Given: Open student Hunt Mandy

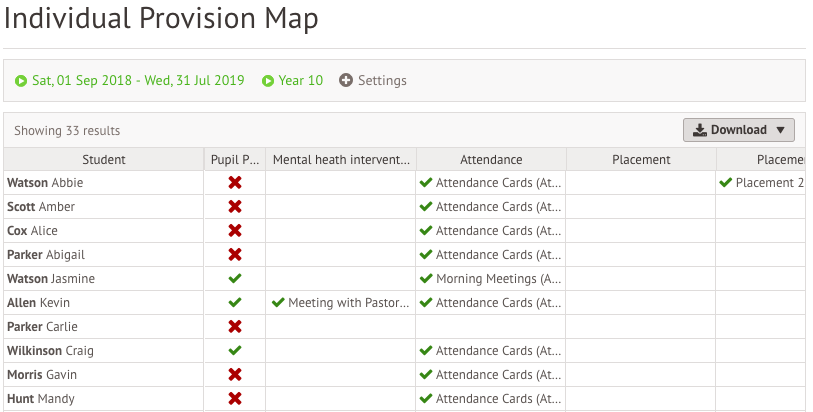Looking at the screenshot, I should pyautogui.click(x=41, y=399).
